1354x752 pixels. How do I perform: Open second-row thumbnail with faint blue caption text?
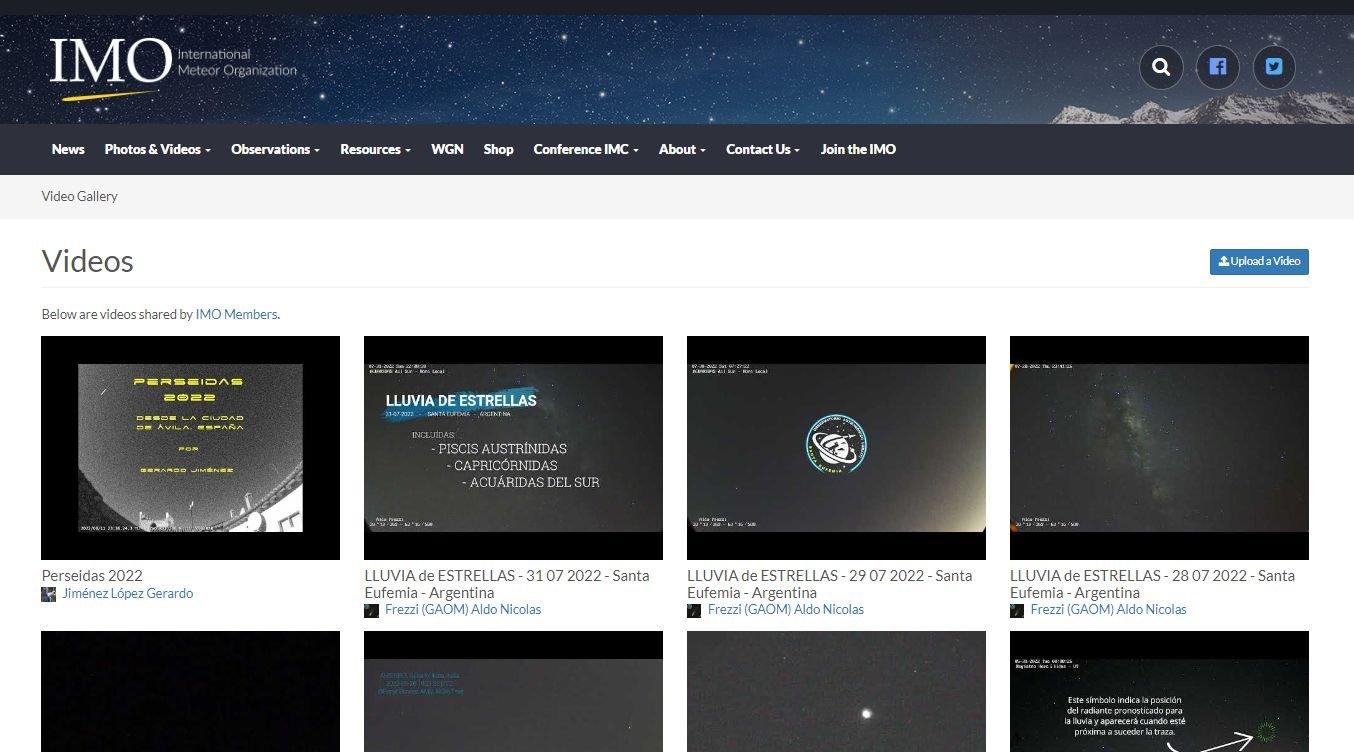513,692
